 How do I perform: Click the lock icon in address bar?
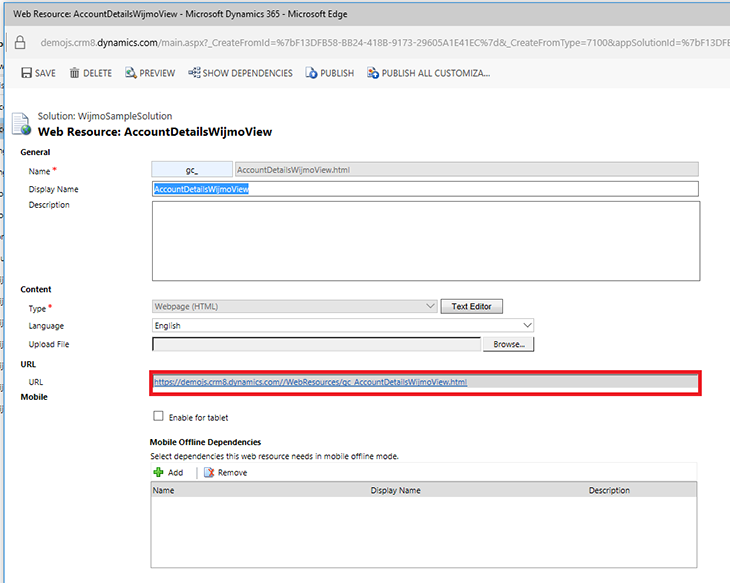(20, 42)
